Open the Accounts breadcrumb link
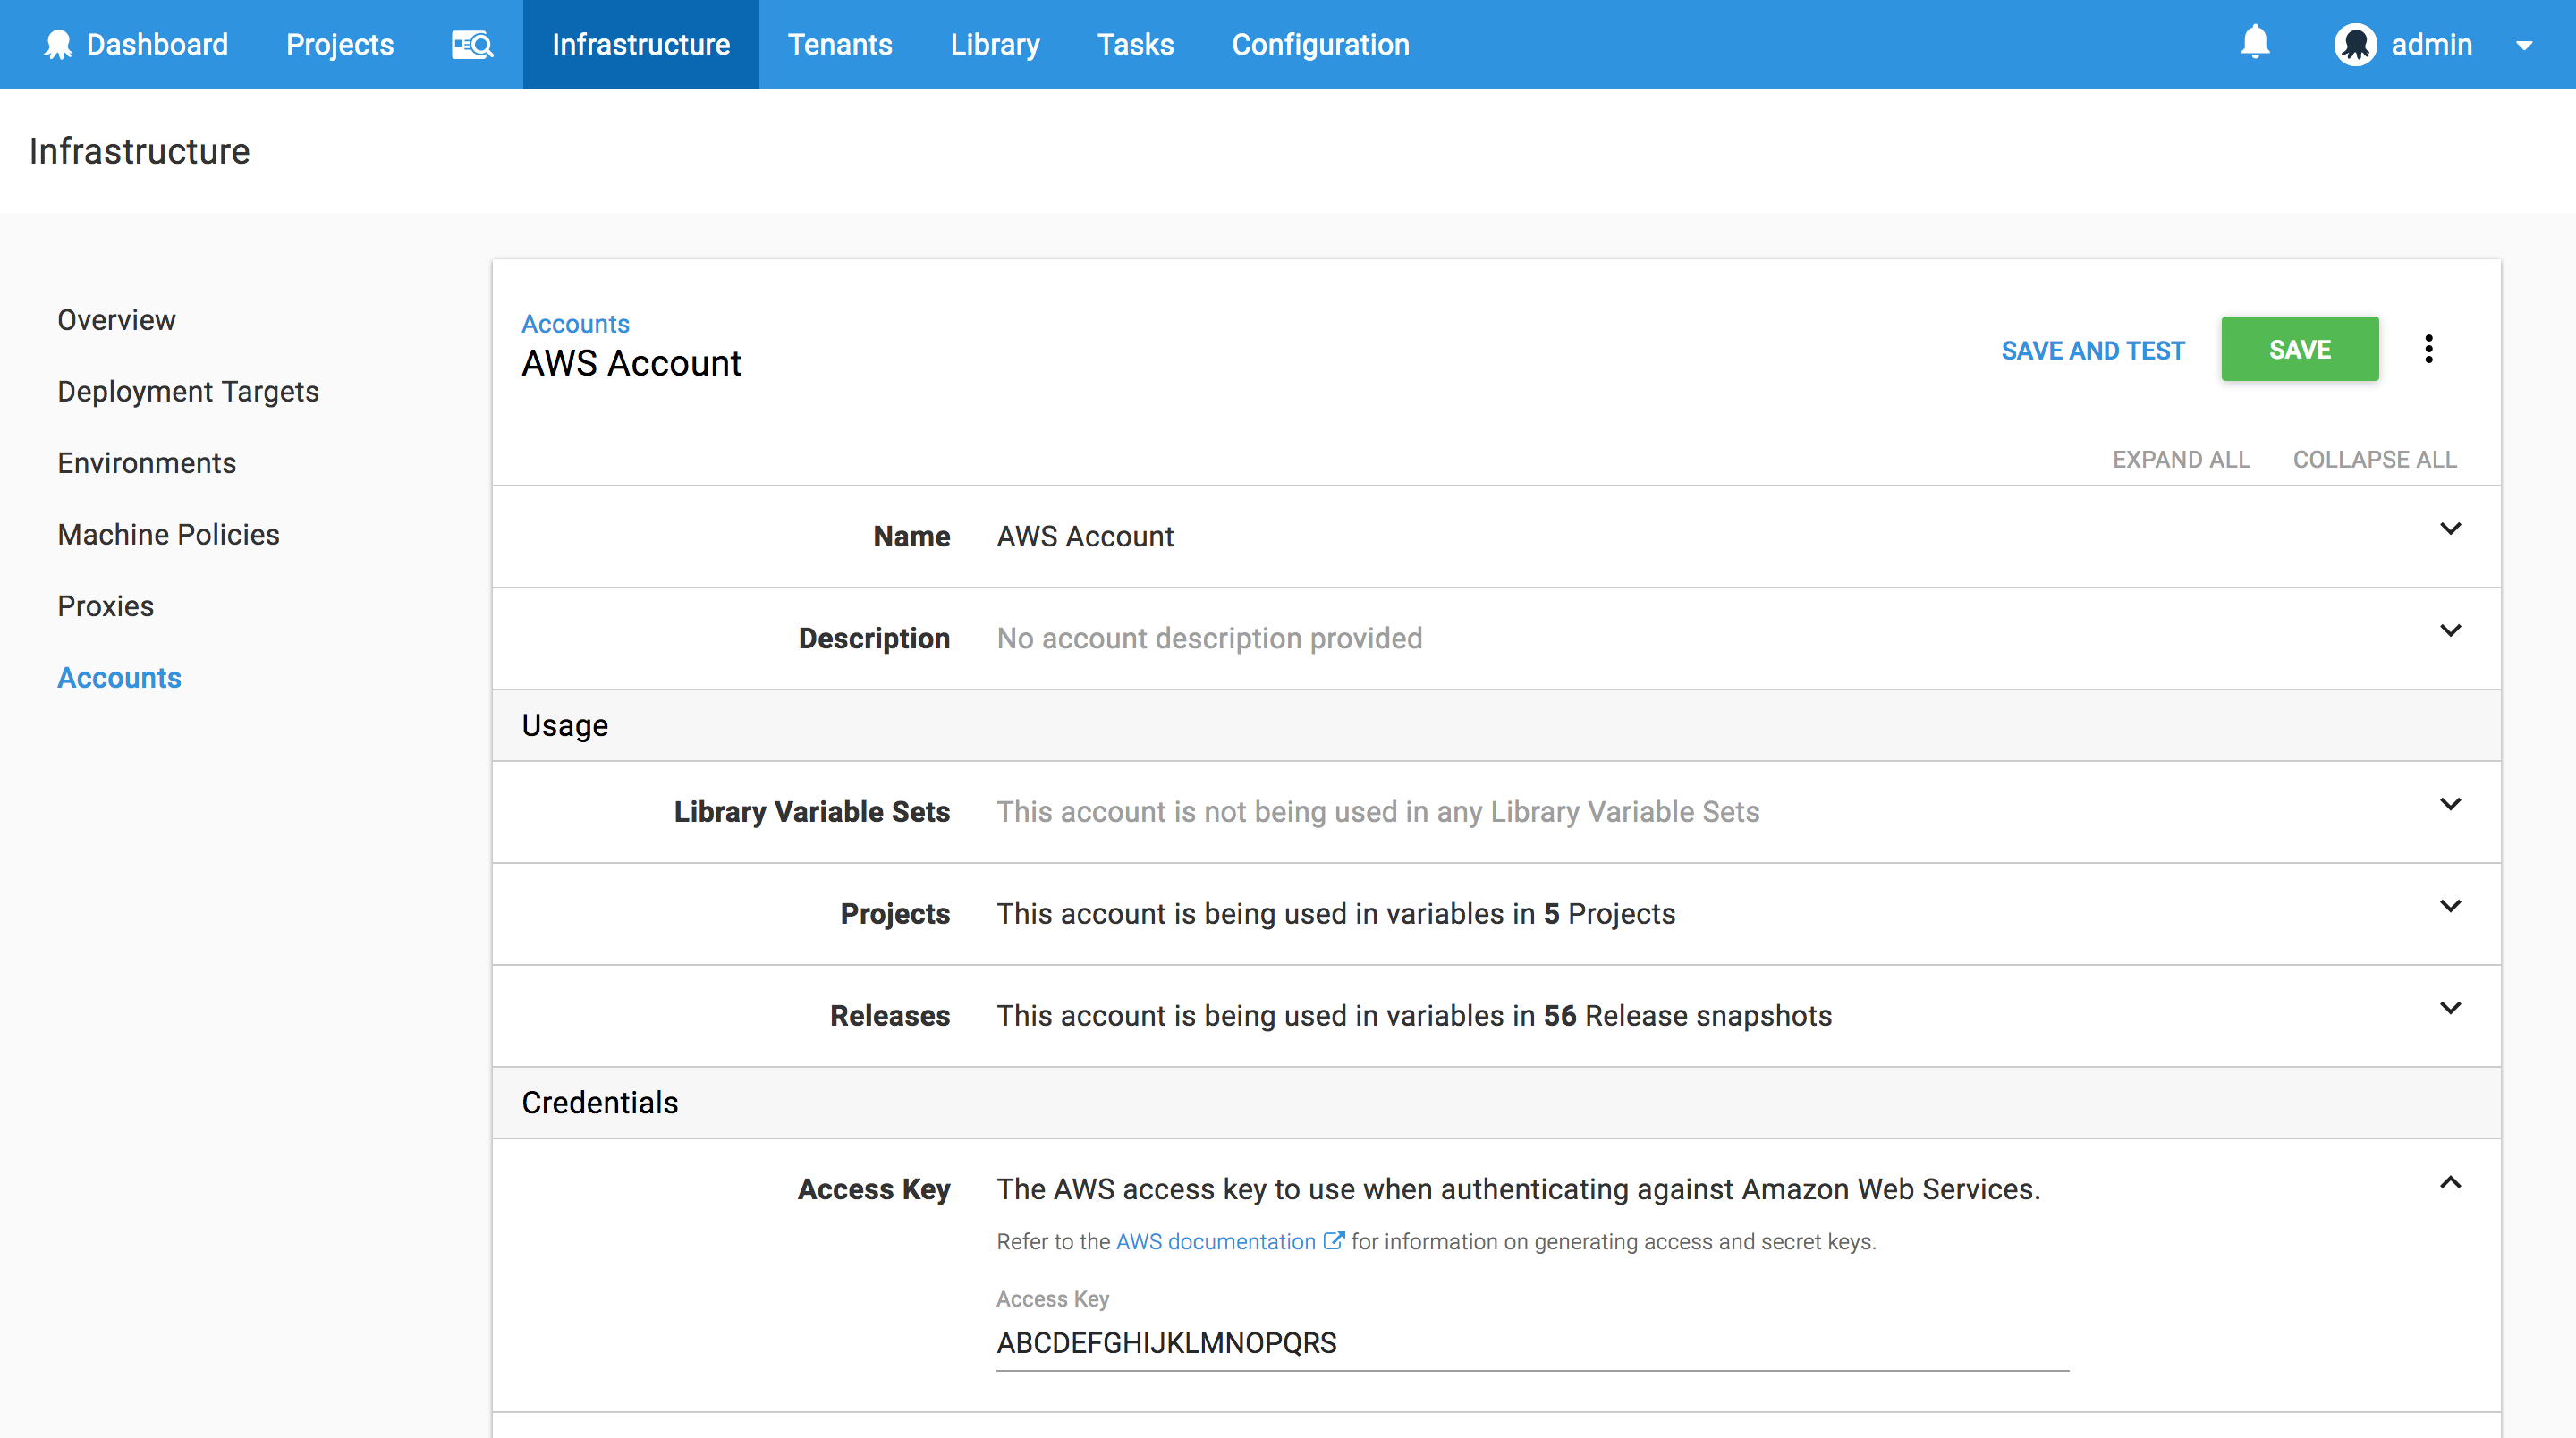The width and height of the screenshot is (2576, 1438). pos(575,323)
